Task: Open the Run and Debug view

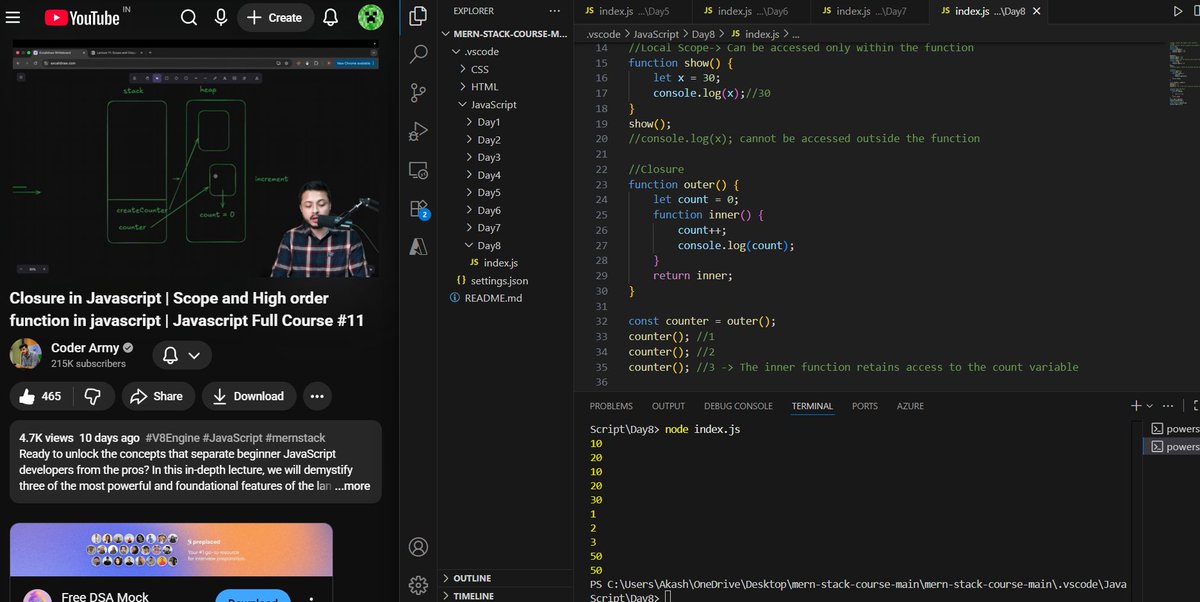Action: pyautogui.click(x=419, y=132)
